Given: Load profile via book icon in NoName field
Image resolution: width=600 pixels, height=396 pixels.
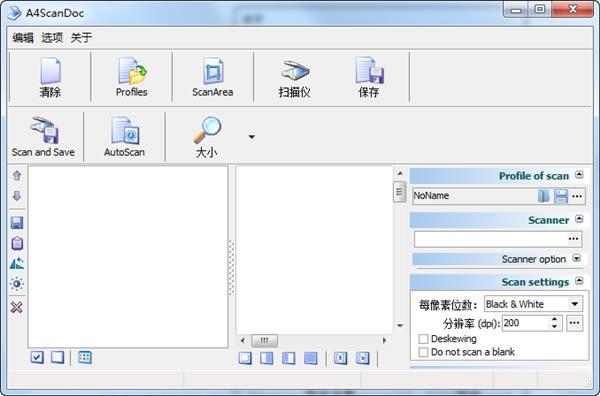Looking at the screenshot, I should click(543, 196).
